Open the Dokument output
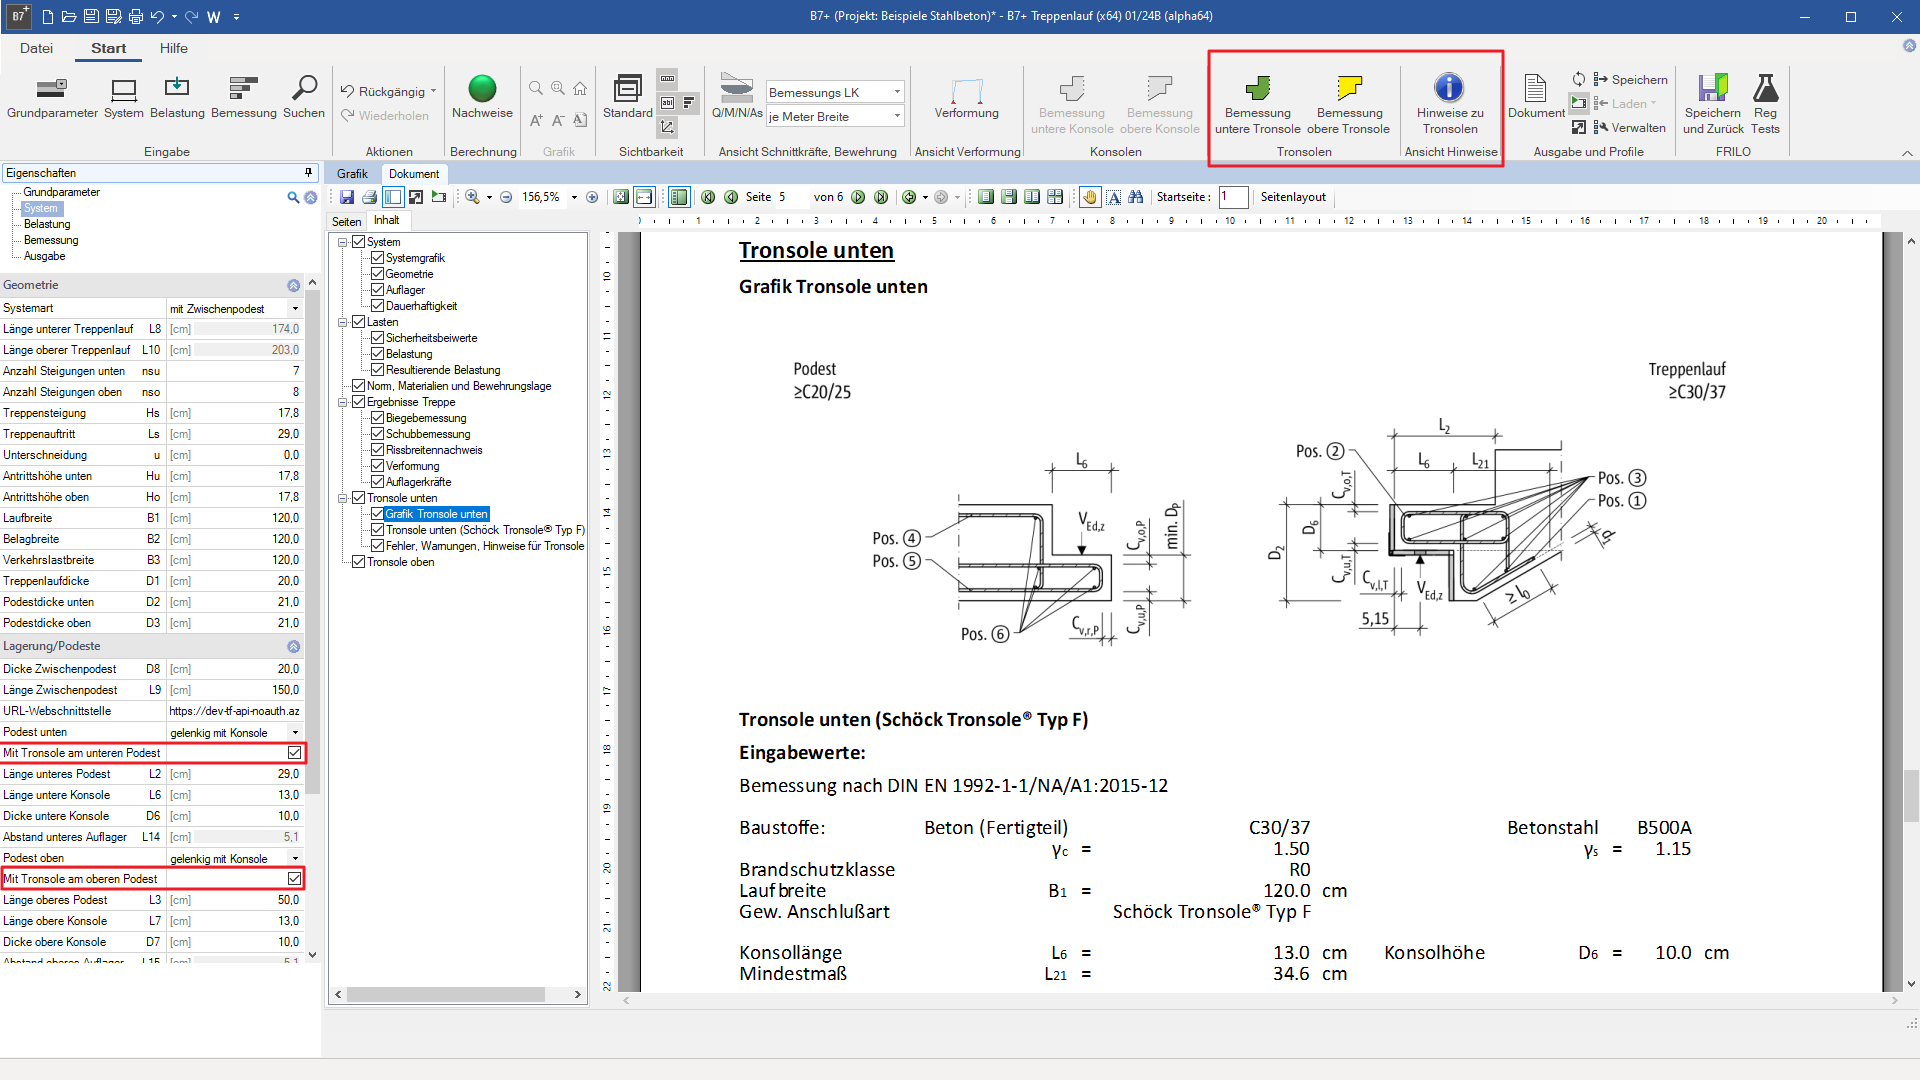This screenshot has height=1080, width=1920. pyautogui.click(x=1536, y=97)
